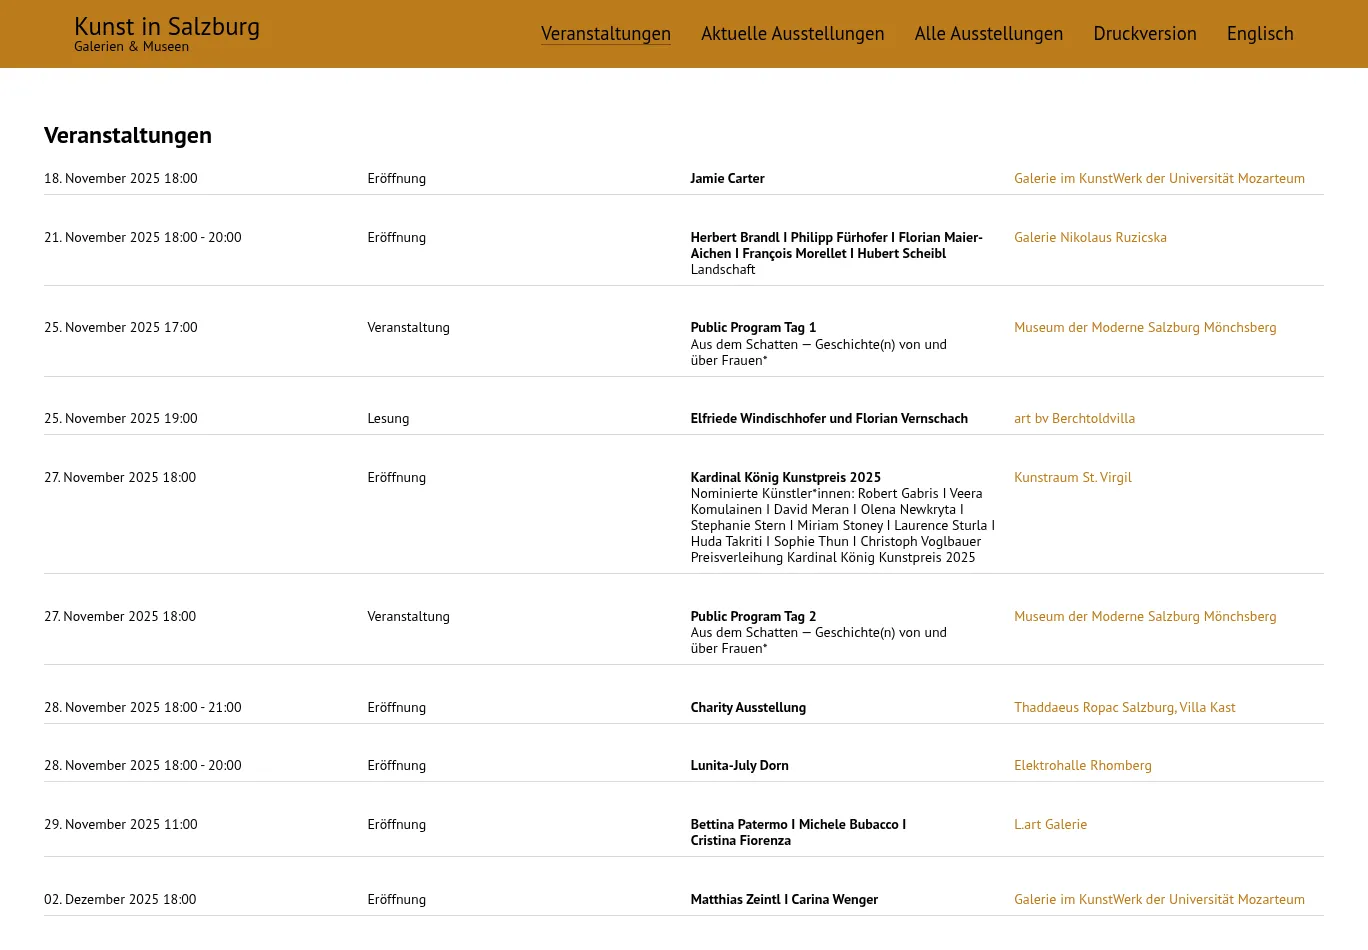This screenshot has width=1368, height=950.
Task: Open the Elektrohalle Rhomberg link
Action: tap(1082, 766)
